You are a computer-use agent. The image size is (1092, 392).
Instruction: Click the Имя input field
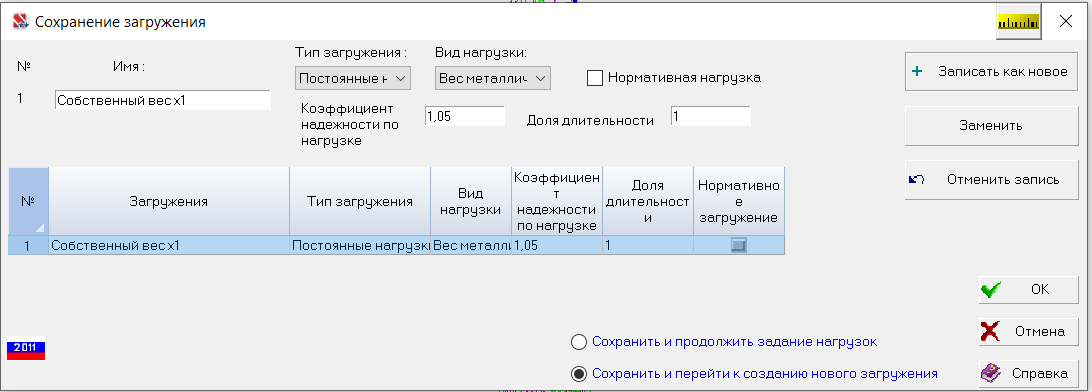[x=162, y=100]
